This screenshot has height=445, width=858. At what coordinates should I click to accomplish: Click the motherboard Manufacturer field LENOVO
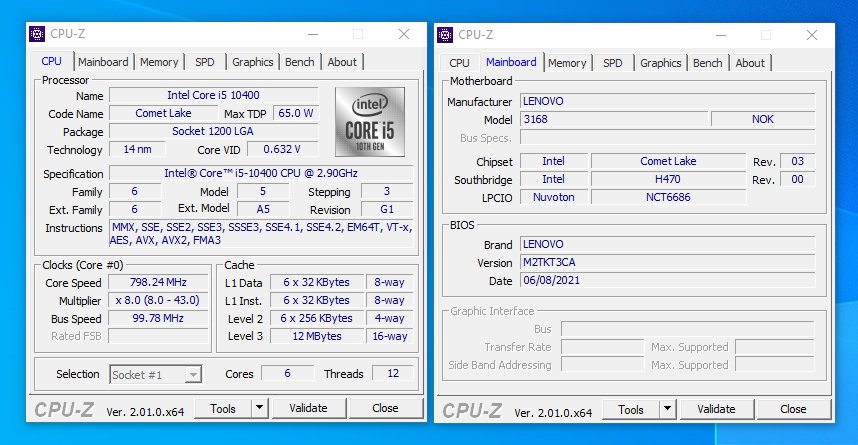coord(668,101)
